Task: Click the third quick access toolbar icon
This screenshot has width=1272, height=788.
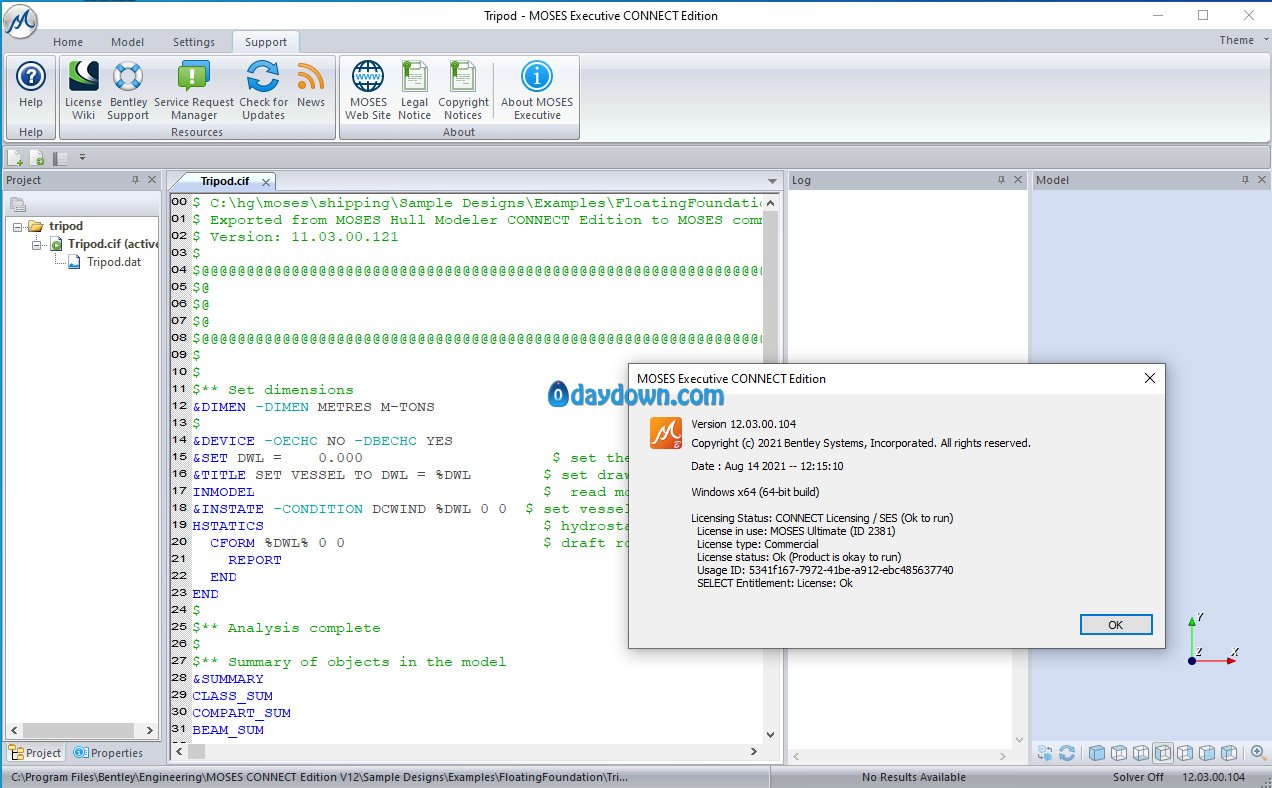Action: (x=60, y=157)
